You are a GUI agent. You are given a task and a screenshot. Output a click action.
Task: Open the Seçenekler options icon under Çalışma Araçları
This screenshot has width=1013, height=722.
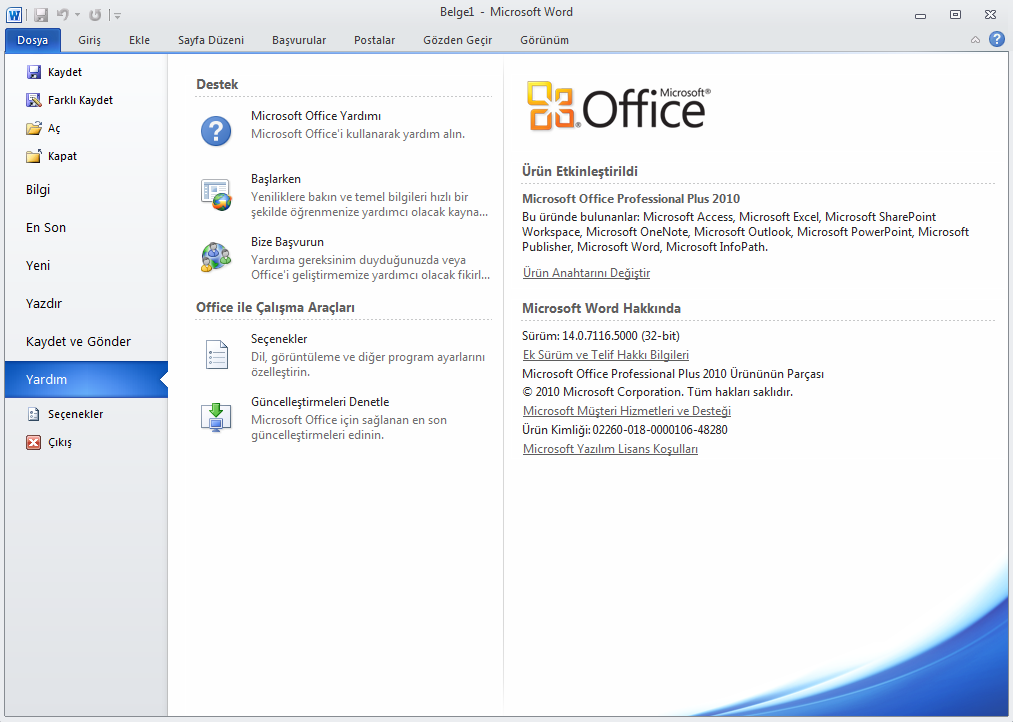click(216, 355)
